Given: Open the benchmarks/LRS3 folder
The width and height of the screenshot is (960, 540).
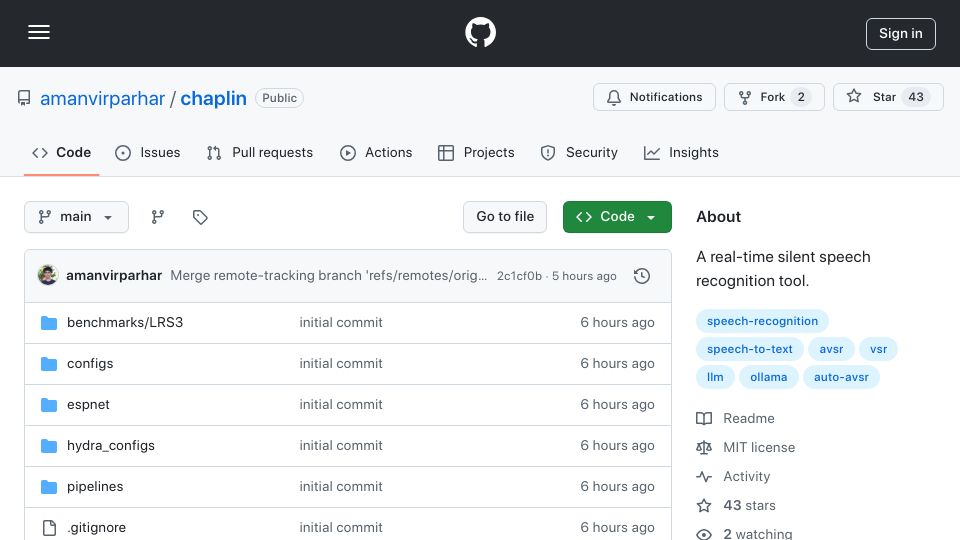Looking at the screenshot, I should [x=125, y=323].
